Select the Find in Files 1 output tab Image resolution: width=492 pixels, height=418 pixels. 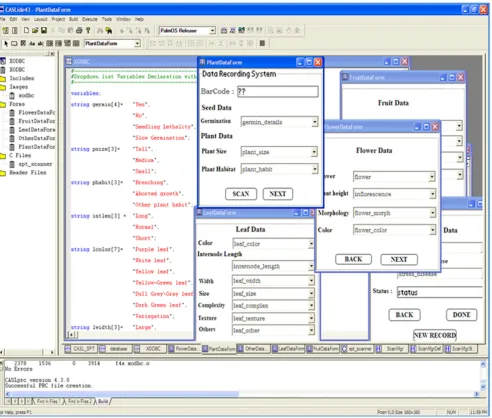(48, 401)
